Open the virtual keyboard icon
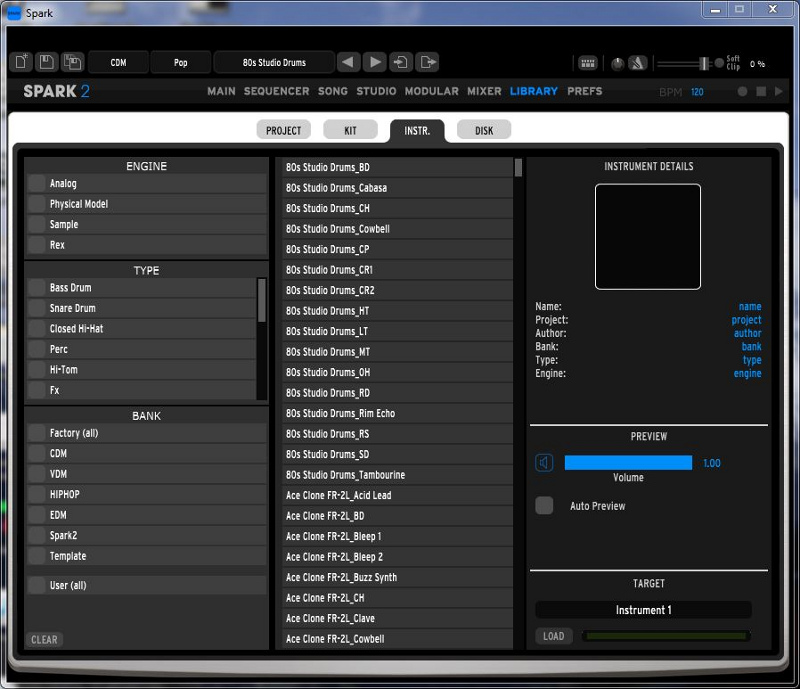 (588, 63)
